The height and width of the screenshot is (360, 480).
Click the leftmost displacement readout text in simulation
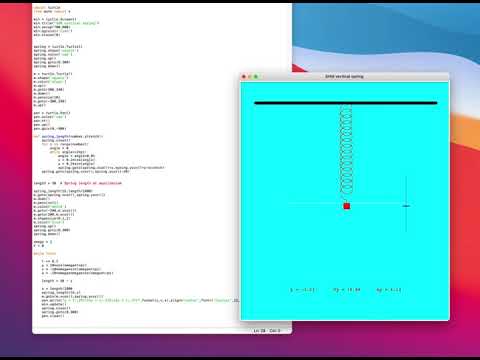(303, 290)
